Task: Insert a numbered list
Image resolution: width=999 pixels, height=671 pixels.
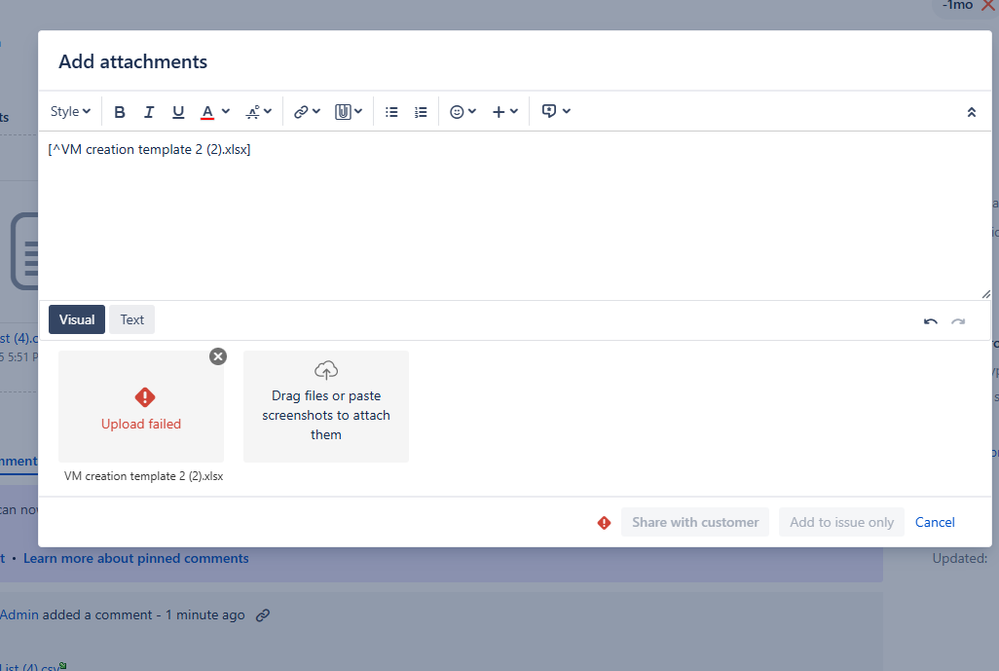Action: click(420, 112)
